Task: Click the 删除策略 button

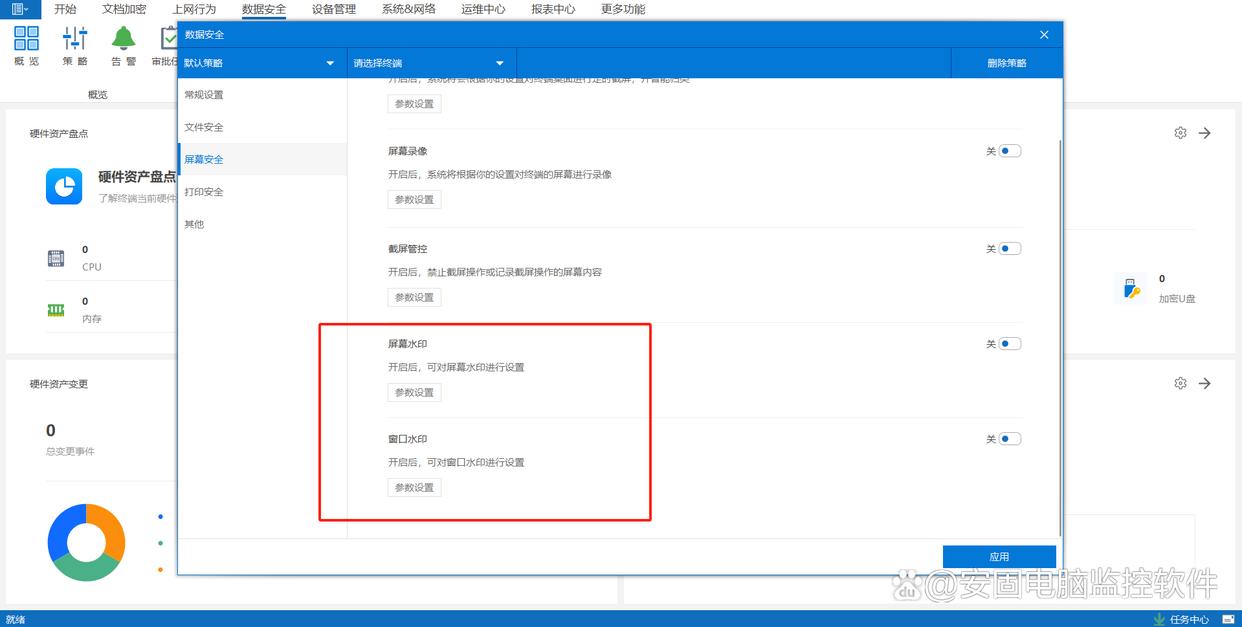Action: coord(1007,63)
